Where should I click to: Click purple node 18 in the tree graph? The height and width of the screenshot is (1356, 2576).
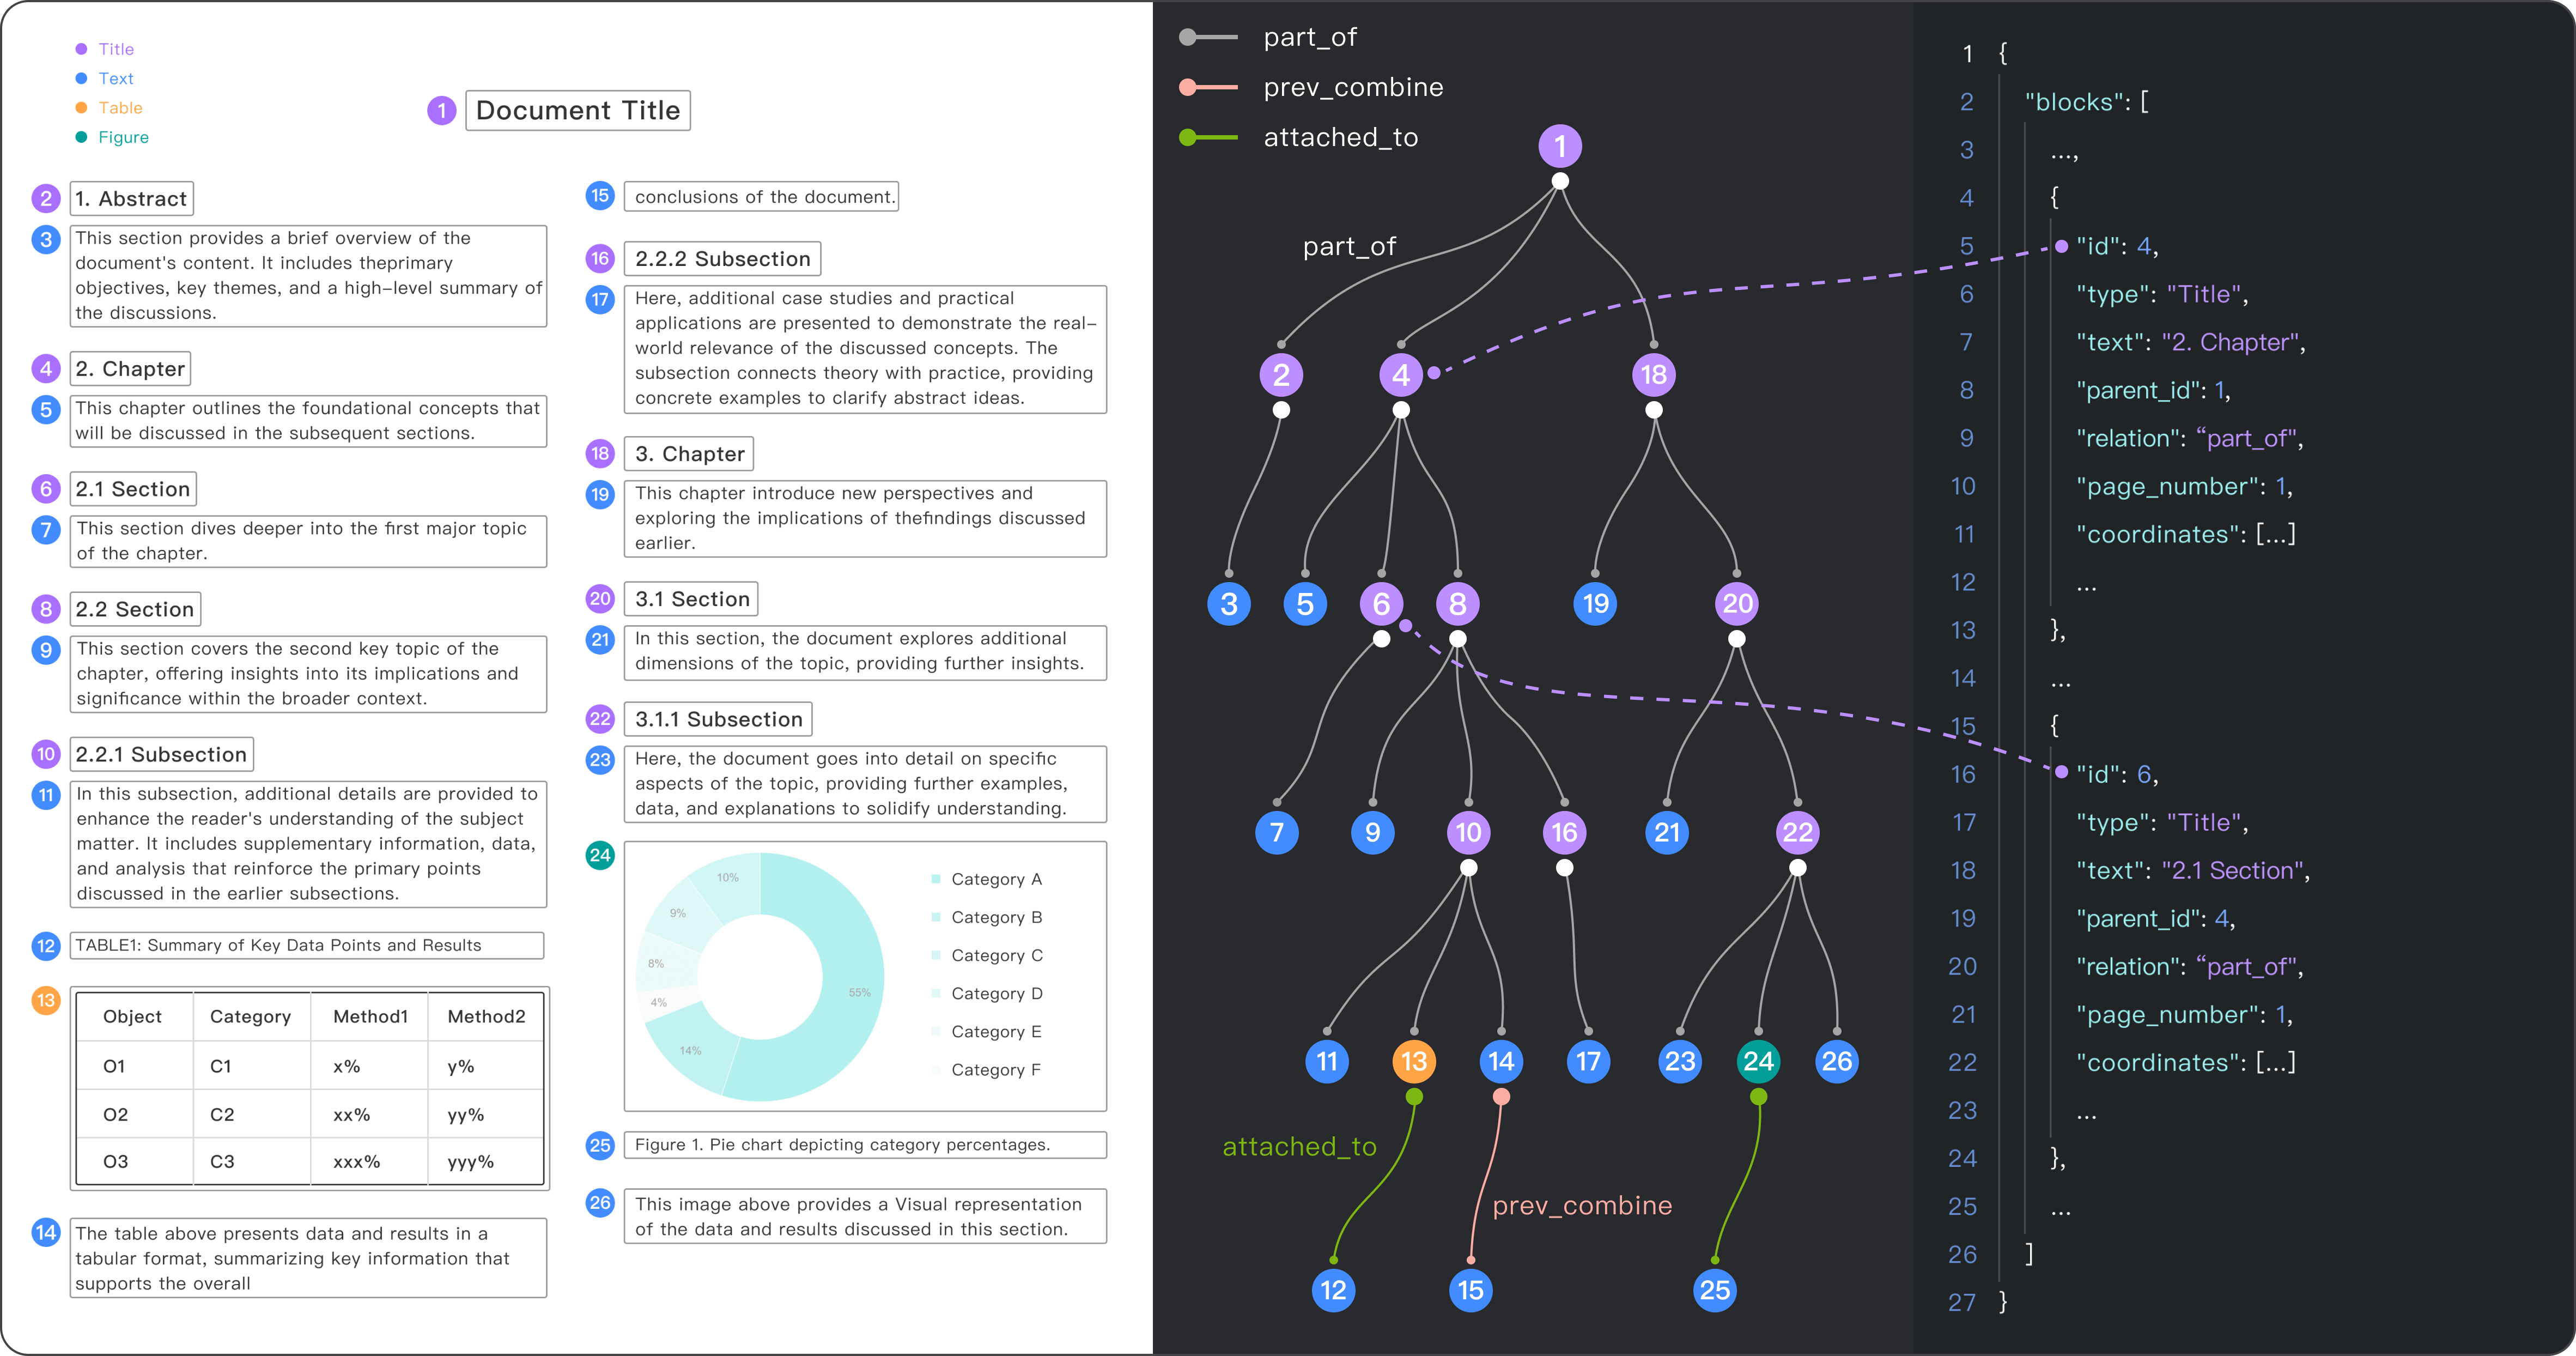coord(1654,375)
